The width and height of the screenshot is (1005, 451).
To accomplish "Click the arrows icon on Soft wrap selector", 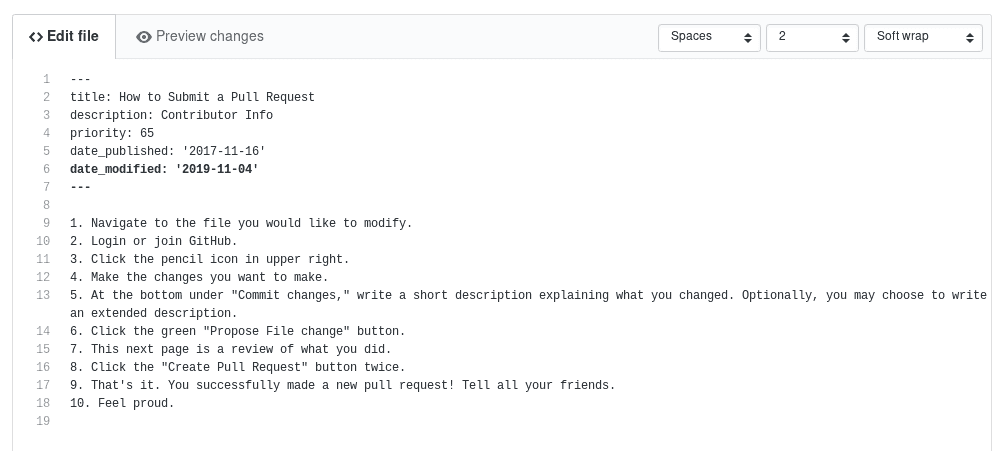I will pos(970,38).
